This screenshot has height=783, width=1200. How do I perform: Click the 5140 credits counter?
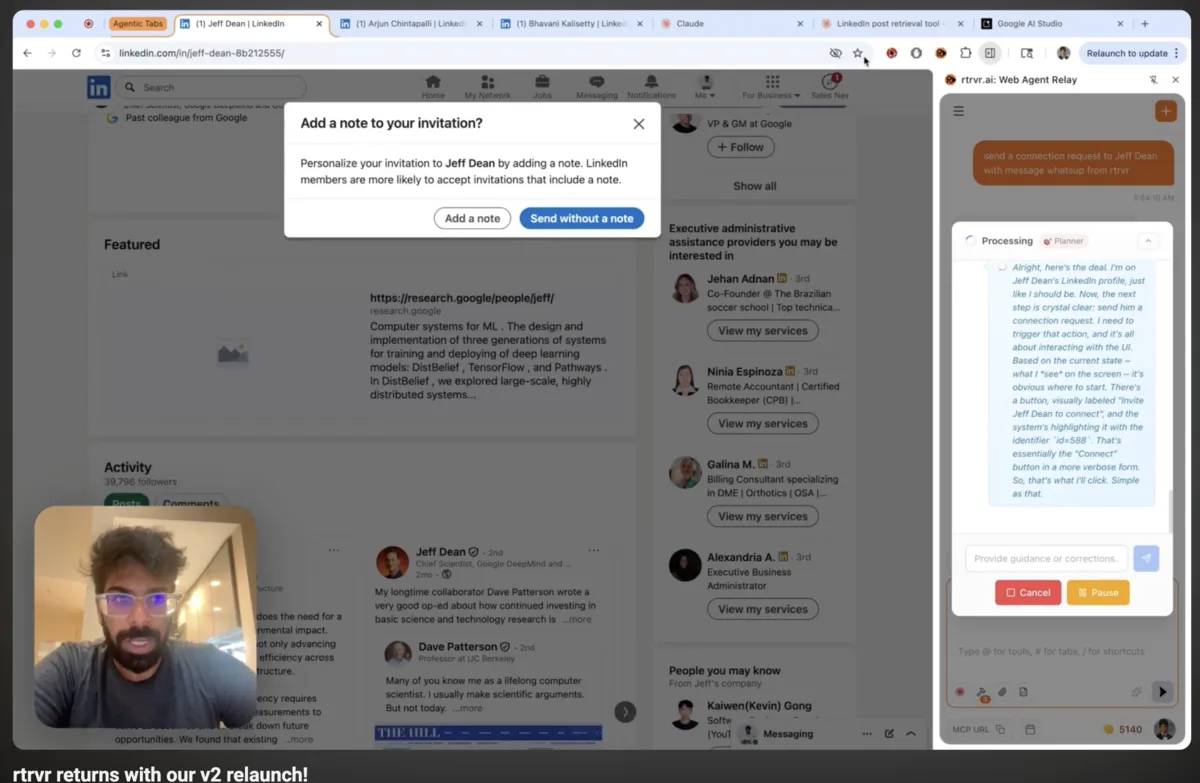[x=1122, y=729]
